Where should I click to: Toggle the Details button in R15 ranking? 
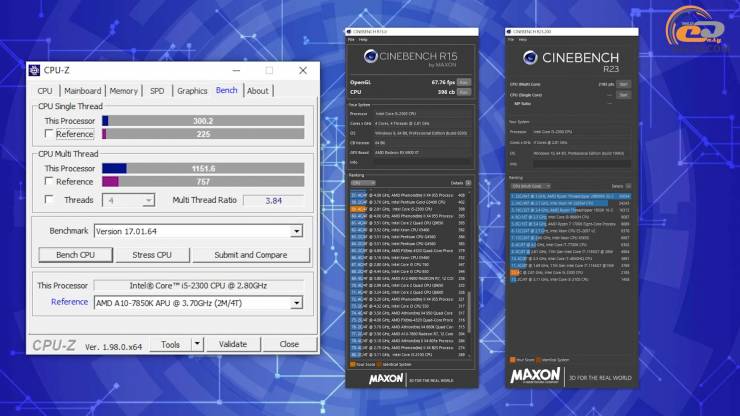coord(468,183)
